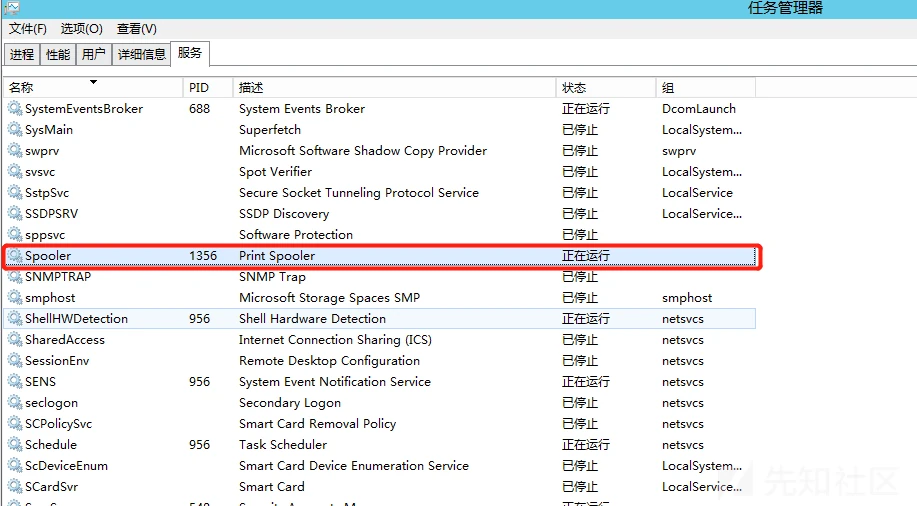Click Microsoft Storage Spaces SMP text

pos(329,297)
